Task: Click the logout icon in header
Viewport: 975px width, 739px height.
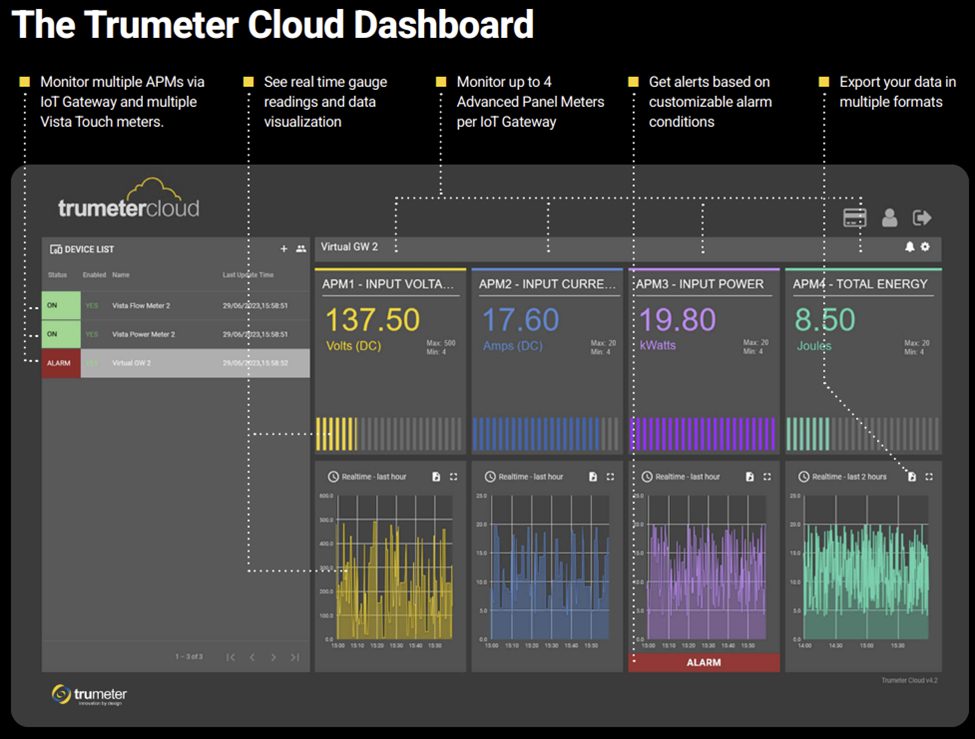Action: click(x=922, y=218)
